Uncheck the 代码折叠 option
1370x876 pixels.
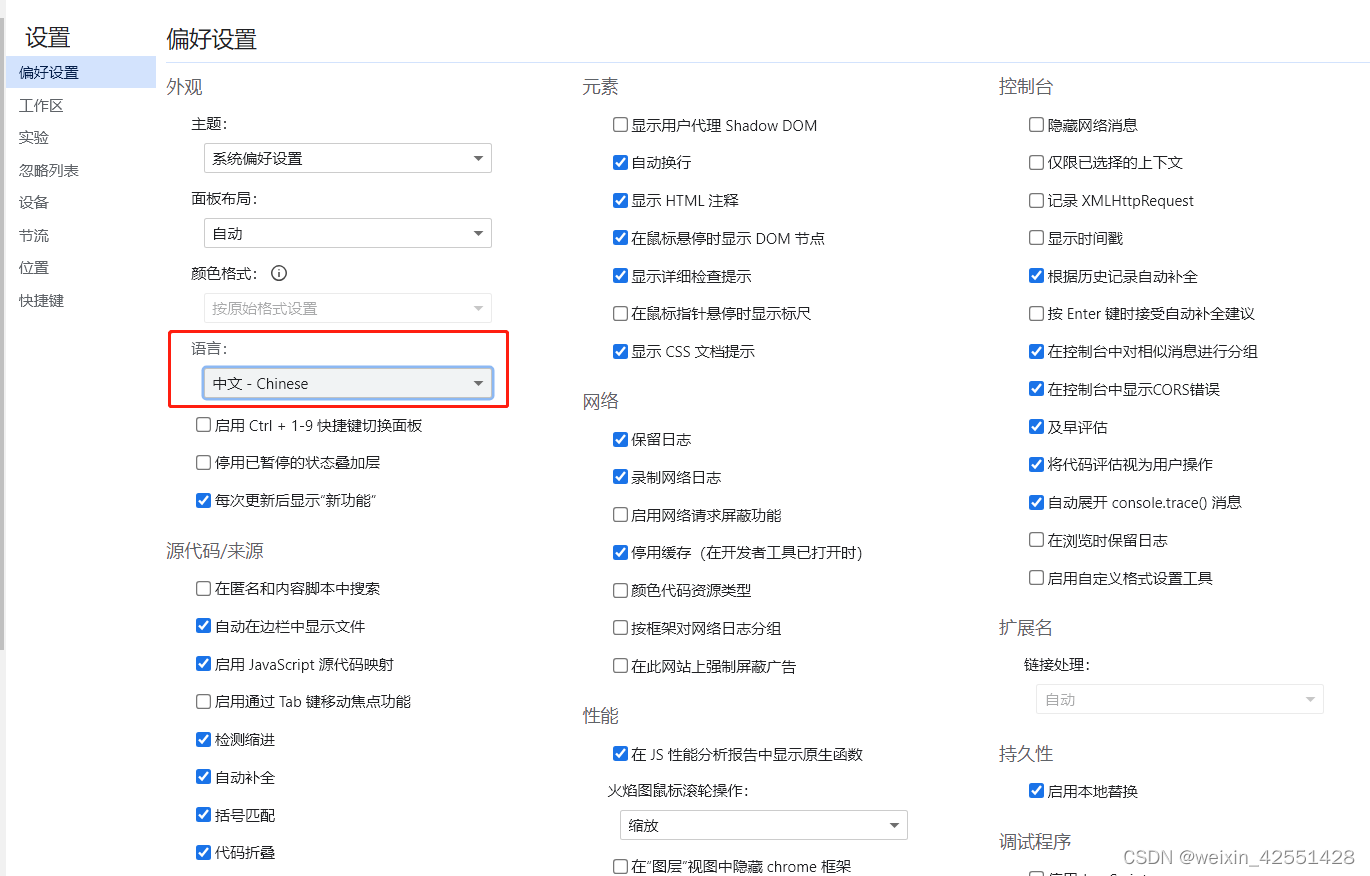[203, 852]
